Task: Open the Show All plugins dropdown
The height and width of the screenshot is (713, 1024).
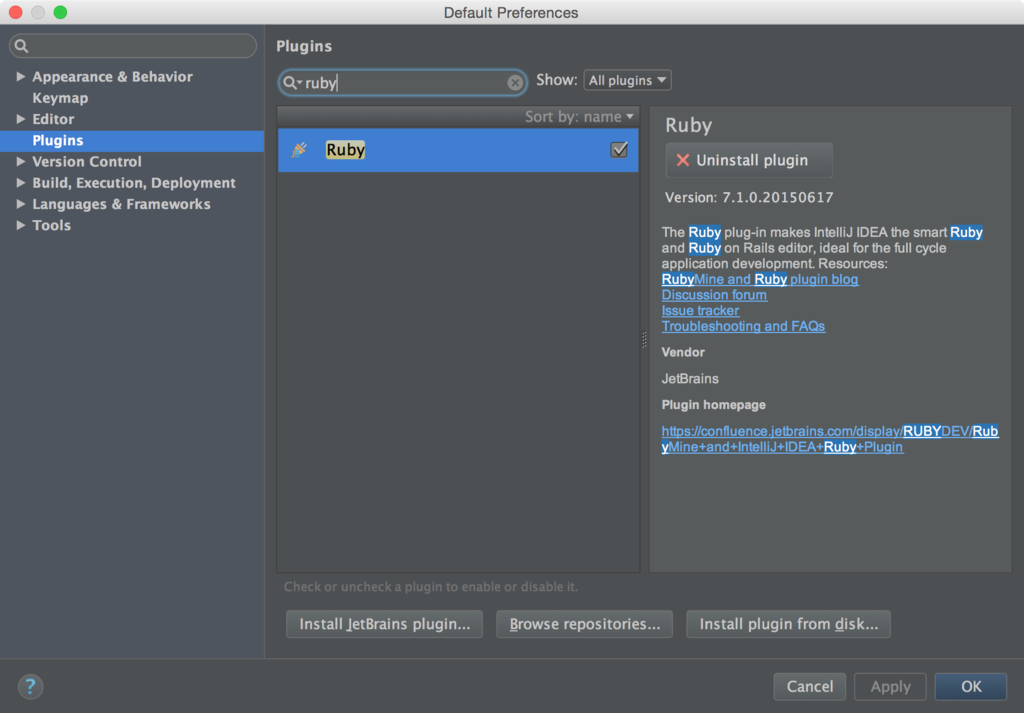Action: [x=627, y=80]
